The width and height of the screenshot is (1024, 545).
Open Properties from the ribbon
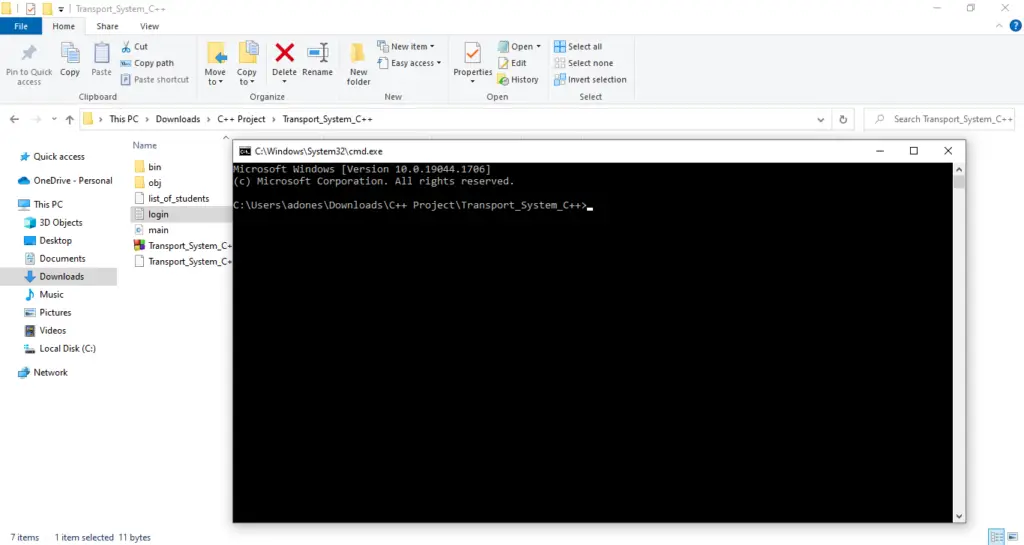pos(473,54)
